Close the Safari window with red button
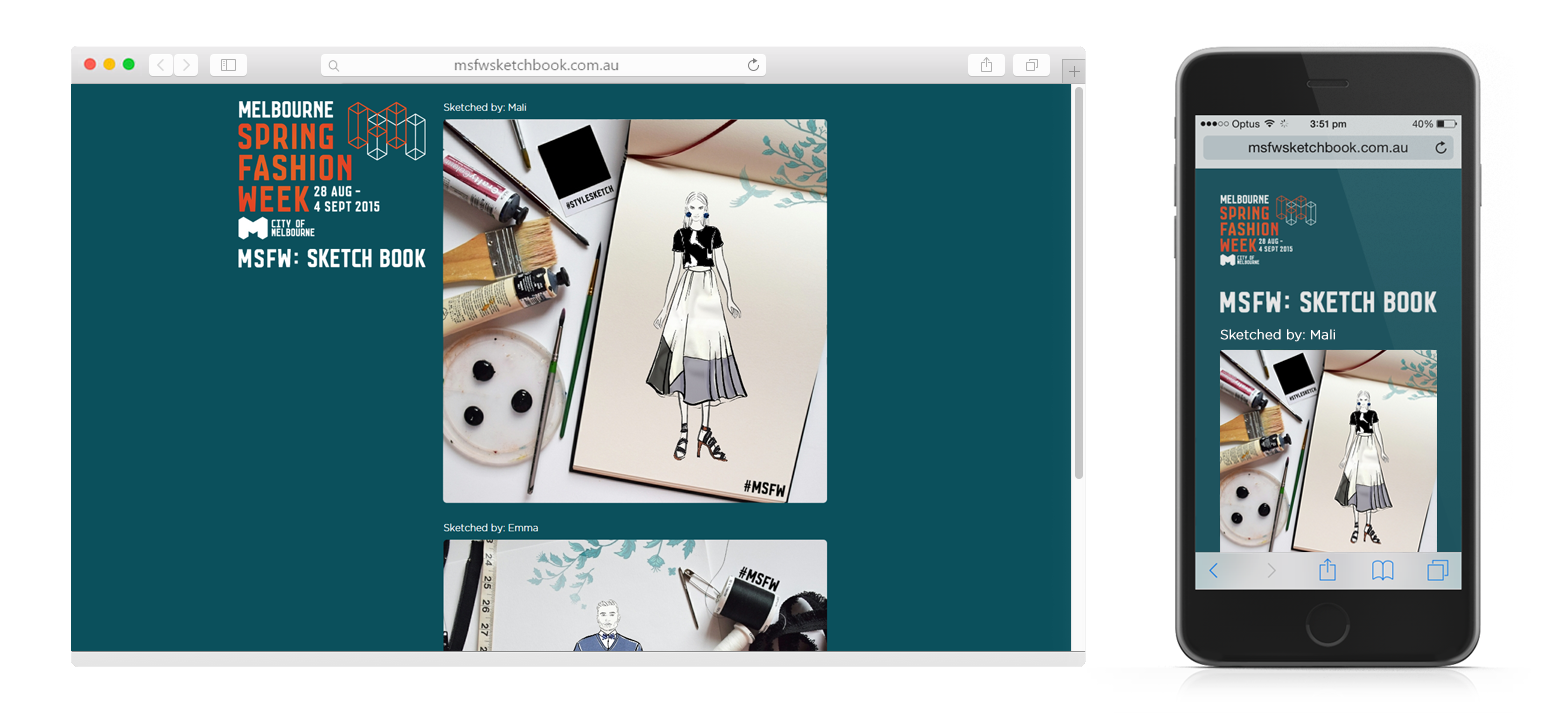The height and width of the screenshot is (713, 1553). (x=90, y=64)
